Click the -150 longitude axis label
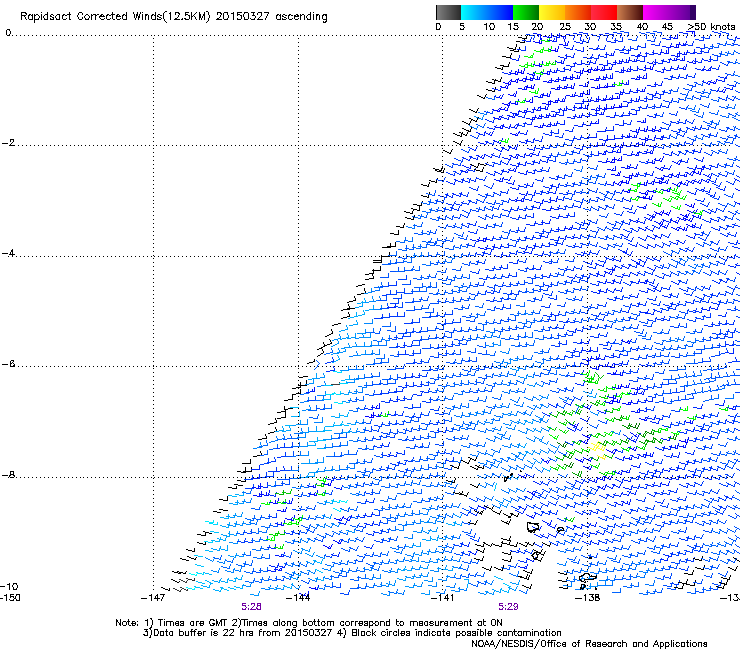Viewport: 740px width, 650px height. [10, 598]
